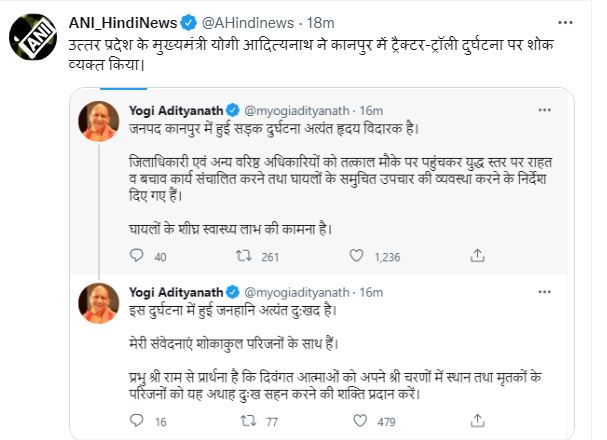The height and width of the screenshot is (440, 607).
Task: Click verified badge on second Yogi Adityanath tweet
Action: coord(233,292)
